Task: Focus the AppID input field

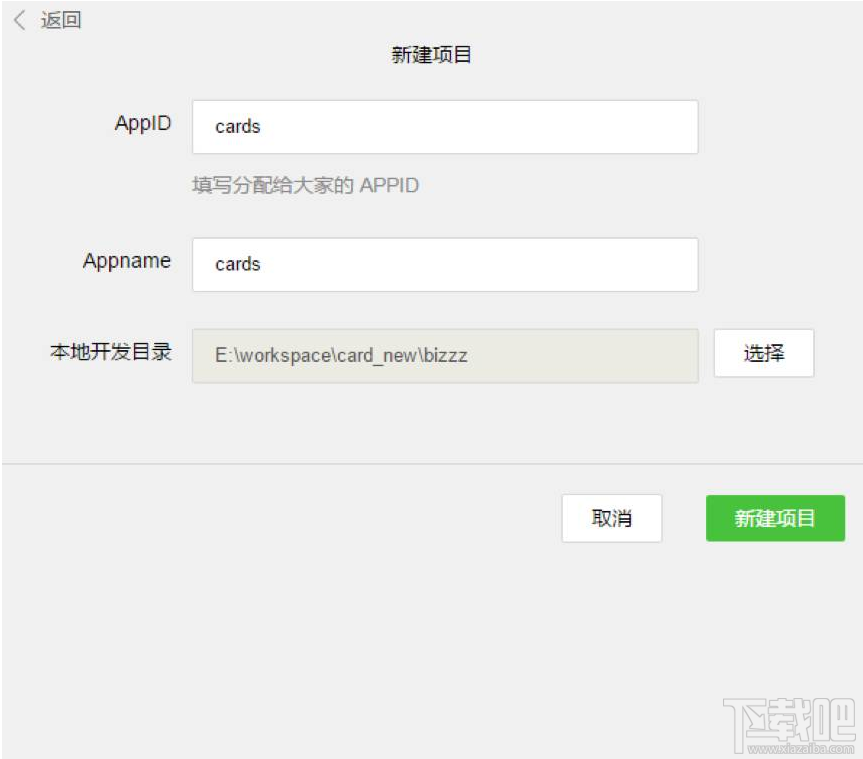Action: tap(445, 127)
